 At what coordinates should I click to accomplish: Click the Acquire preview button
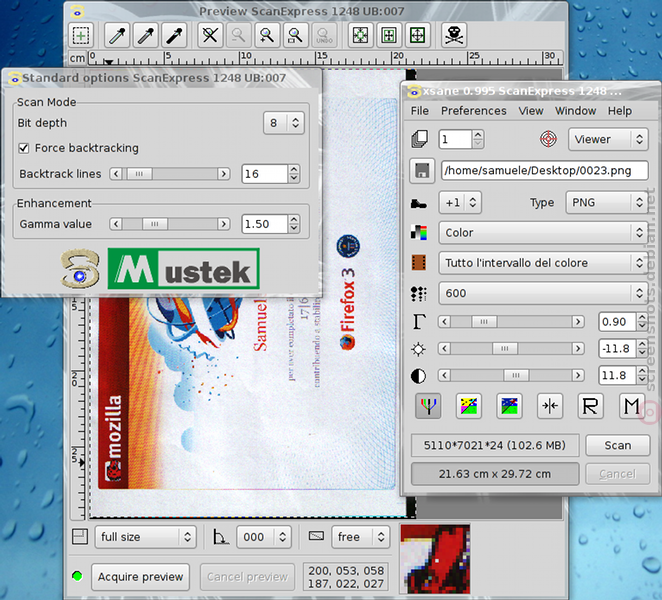click(140, 577)
